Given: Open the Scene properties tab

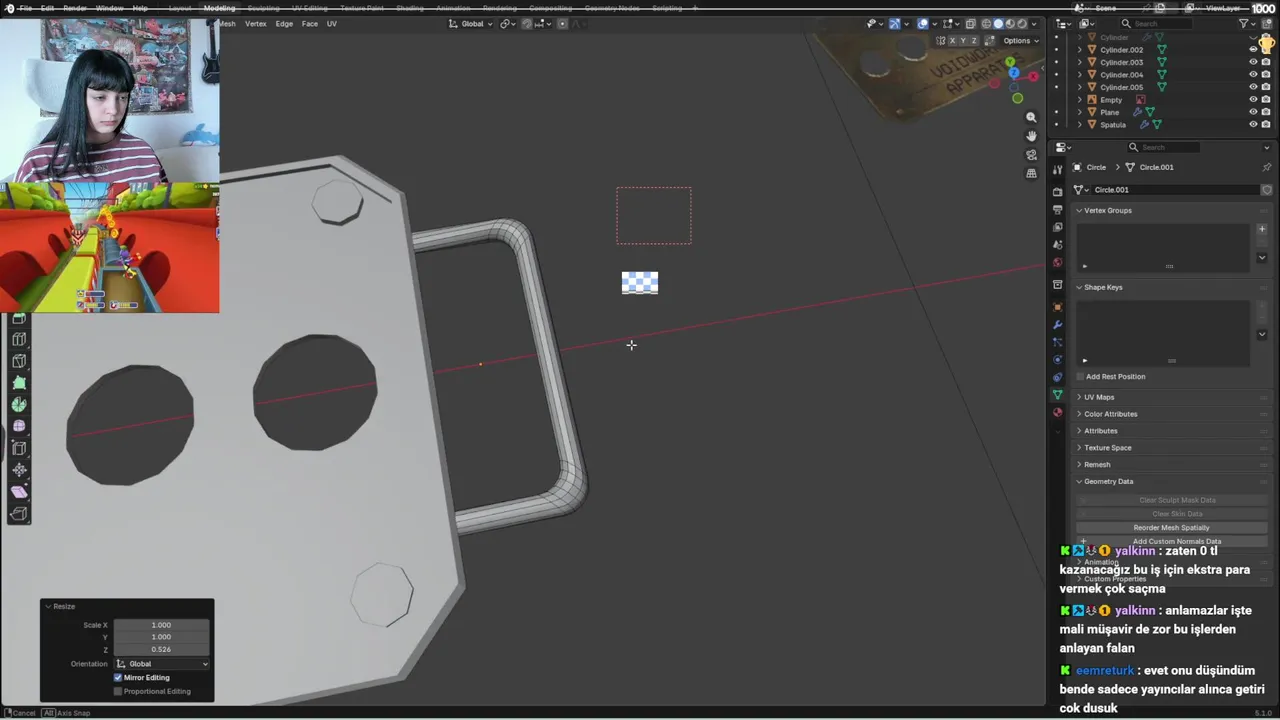Looking at the screenshot, I should (1057, 245).
